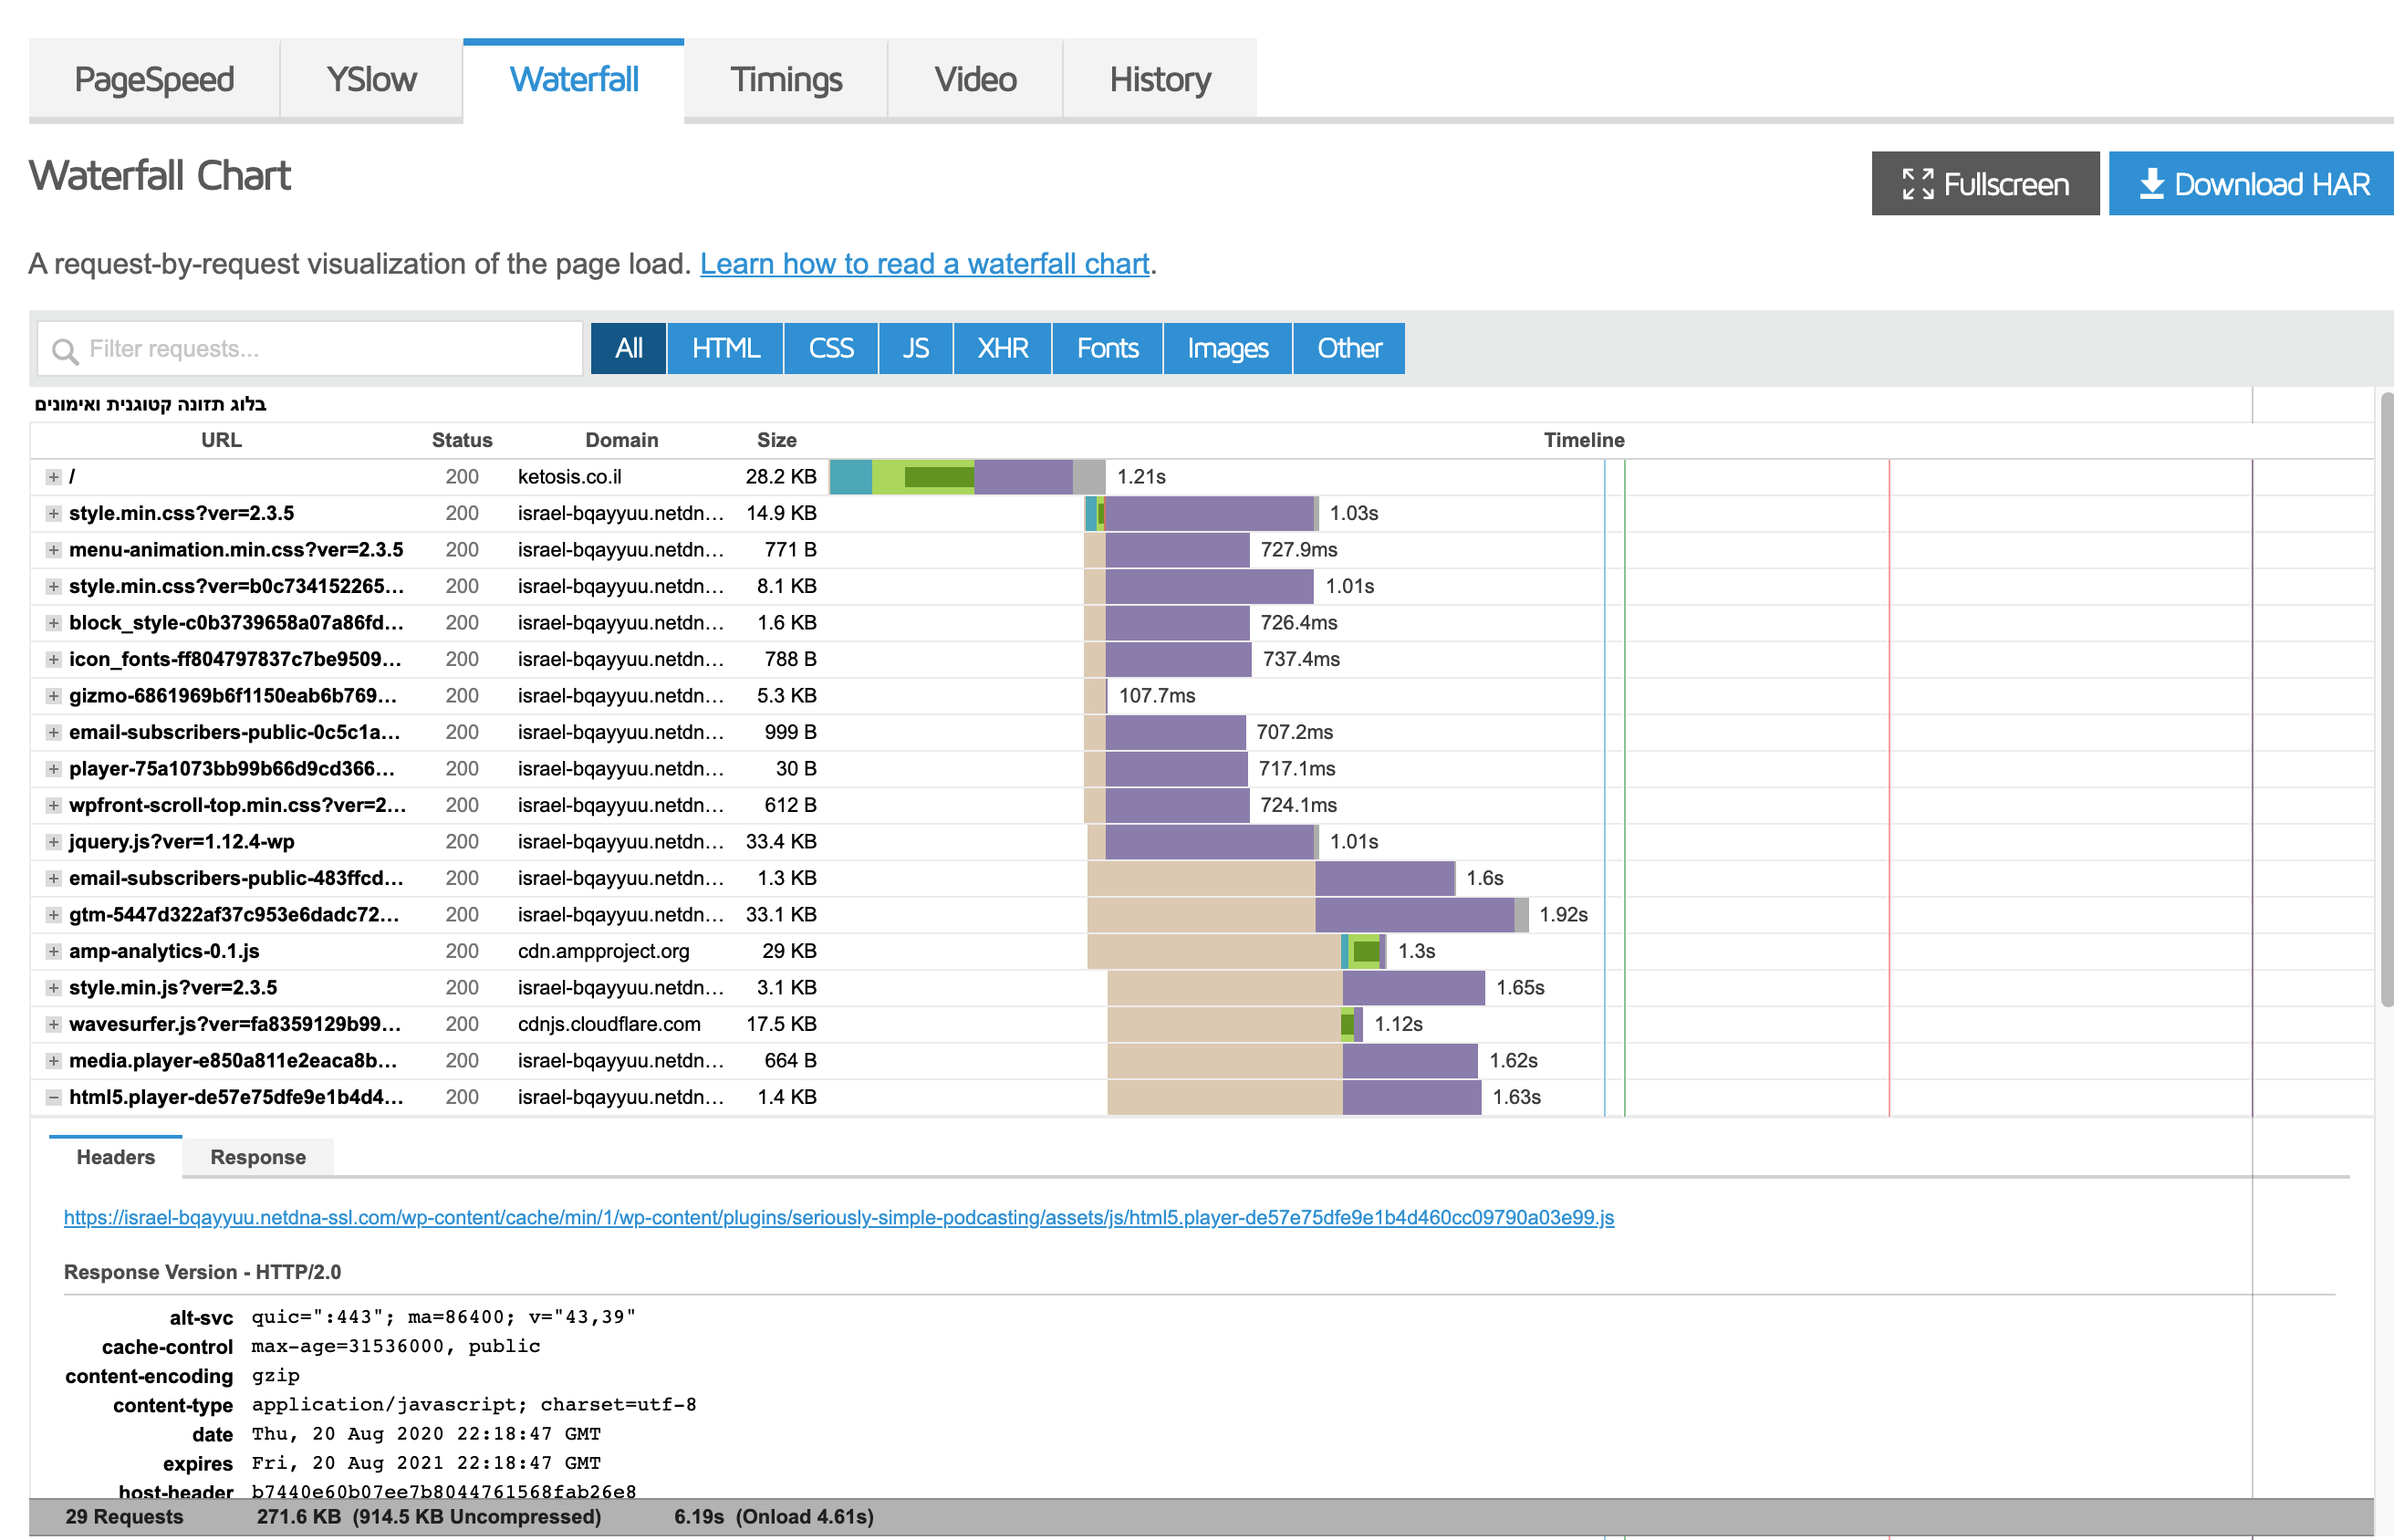Expand the gizmo request row
2394x1540 pixels.
54,696
